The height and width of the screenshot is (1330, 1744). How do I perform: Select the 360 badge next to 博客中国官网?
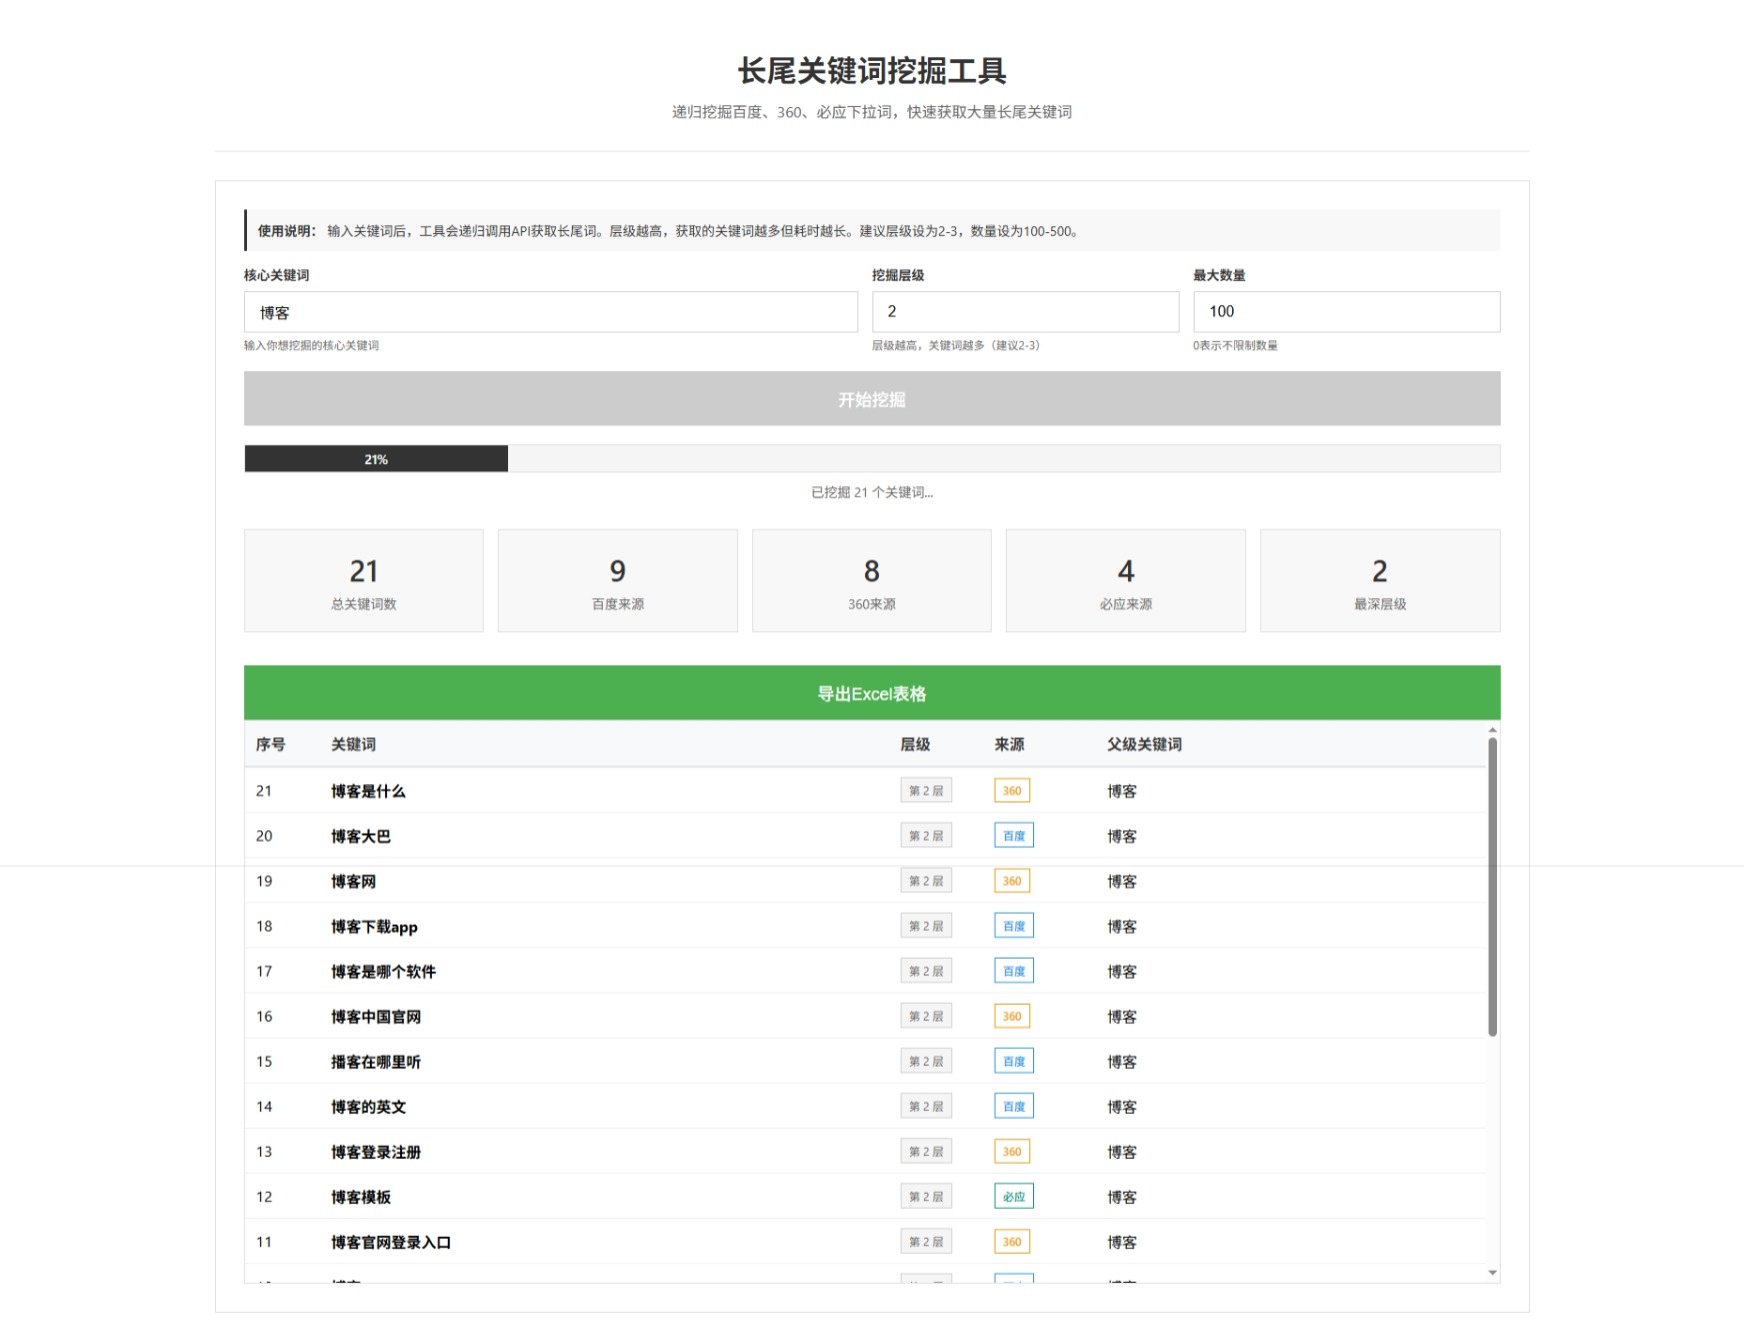1012,1016
